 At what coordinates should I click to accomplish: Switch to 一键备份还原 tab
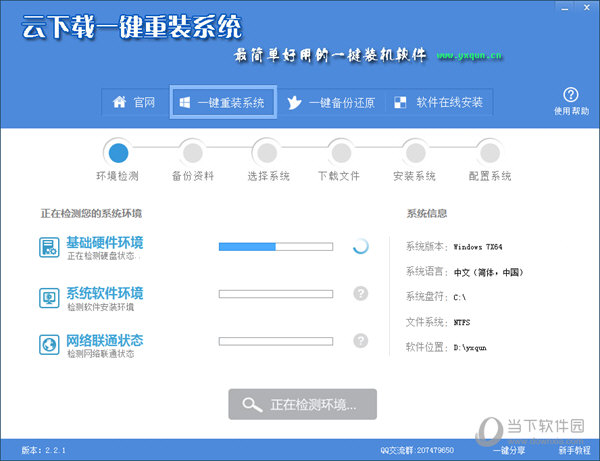pyautogui.click(x=331, y=102)
